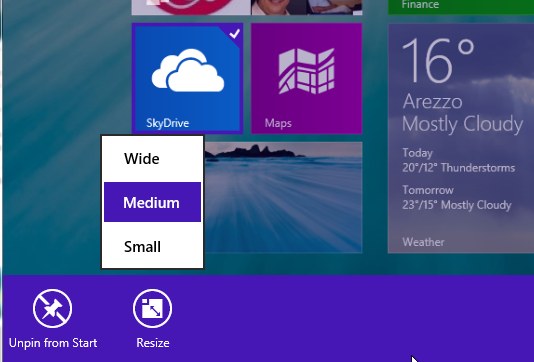
Task: Open the Maps tile
Action: click(x=307, y=78)
